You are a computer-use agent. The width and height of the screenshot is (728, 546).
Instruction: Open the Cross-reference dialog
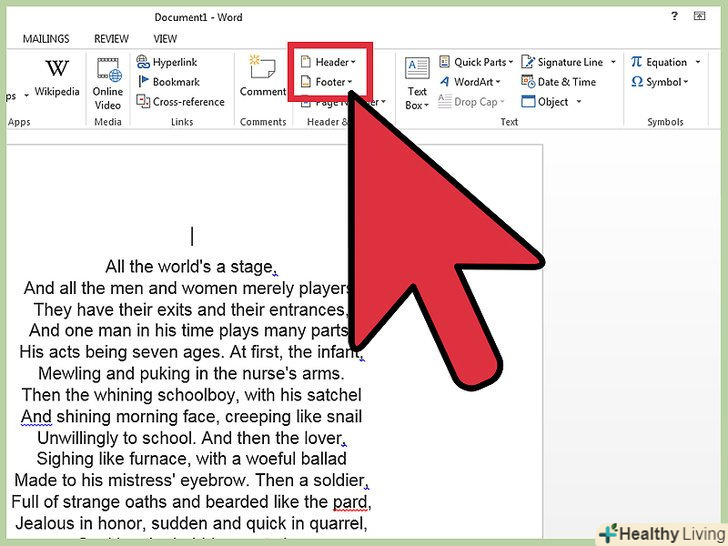[x=143, y=101]
